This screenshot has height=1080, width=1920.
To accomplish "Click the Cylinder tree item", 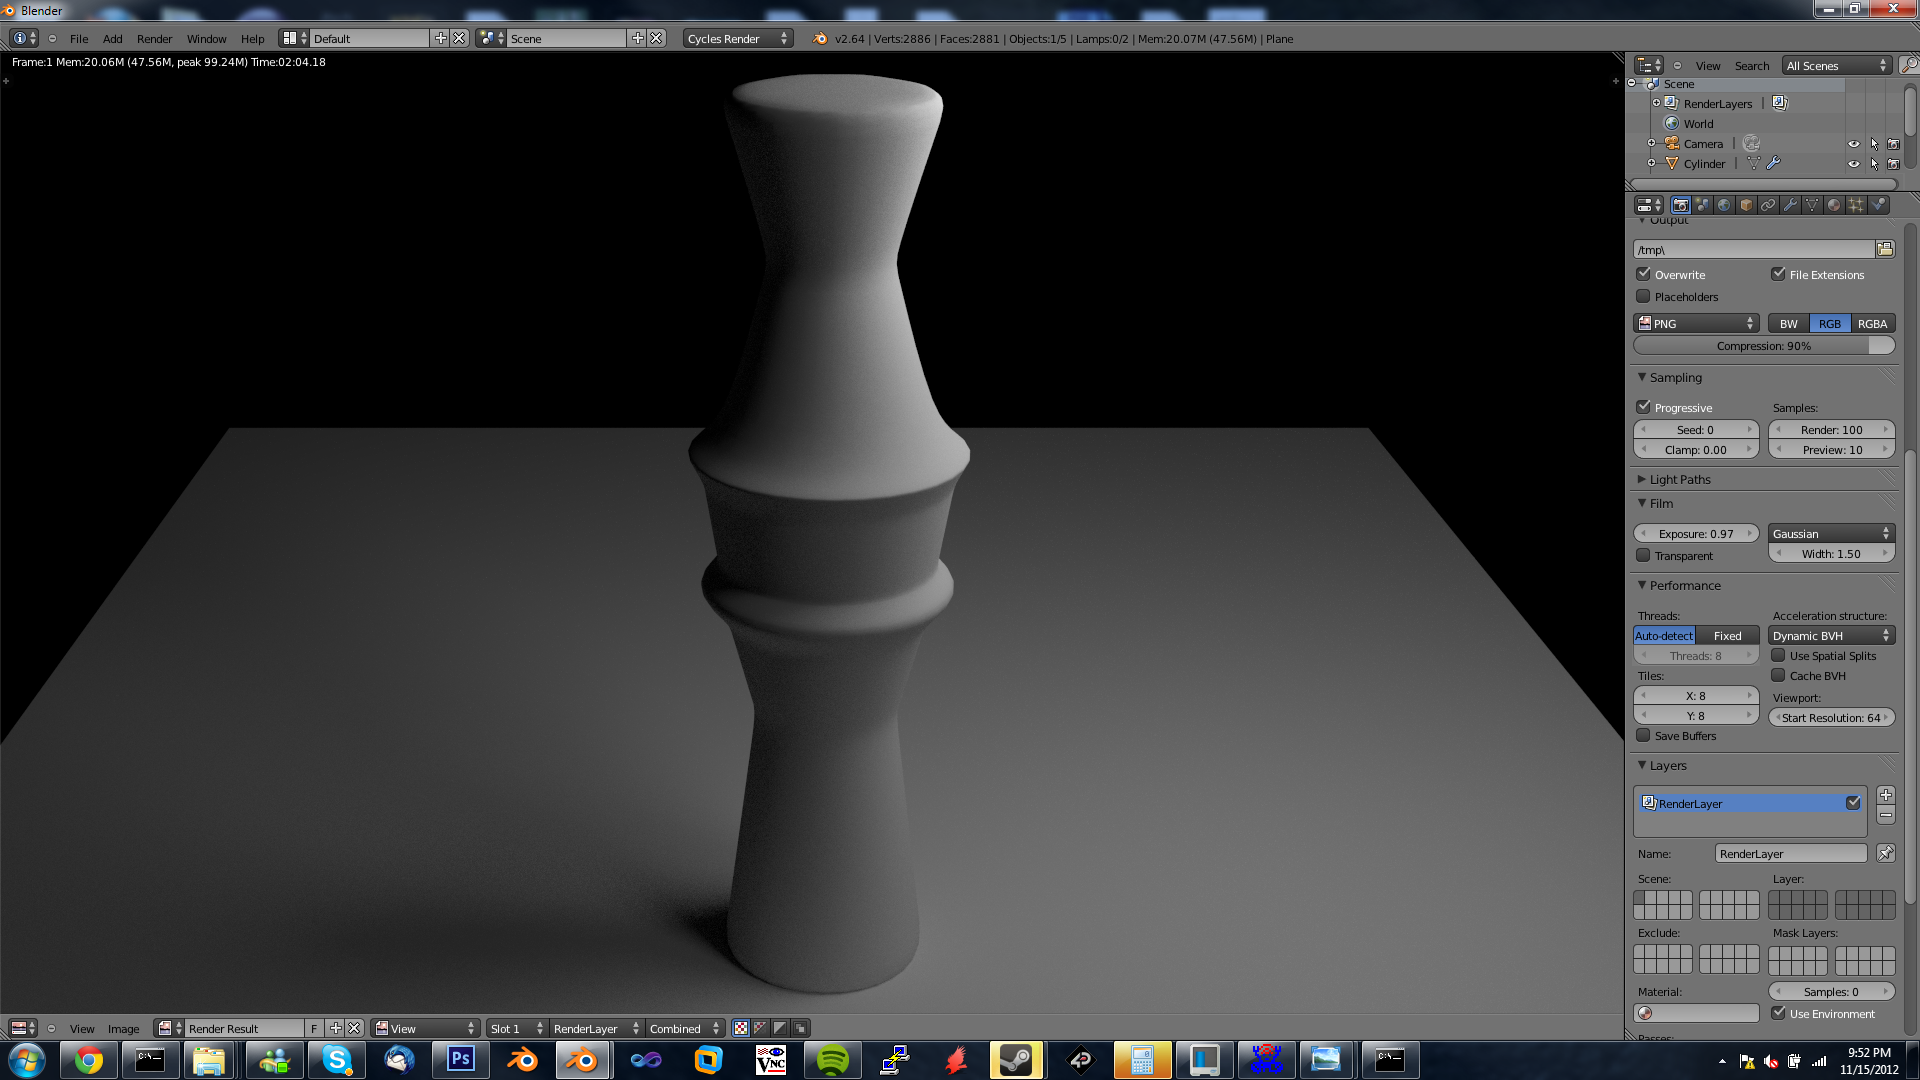I will 1704,162.
